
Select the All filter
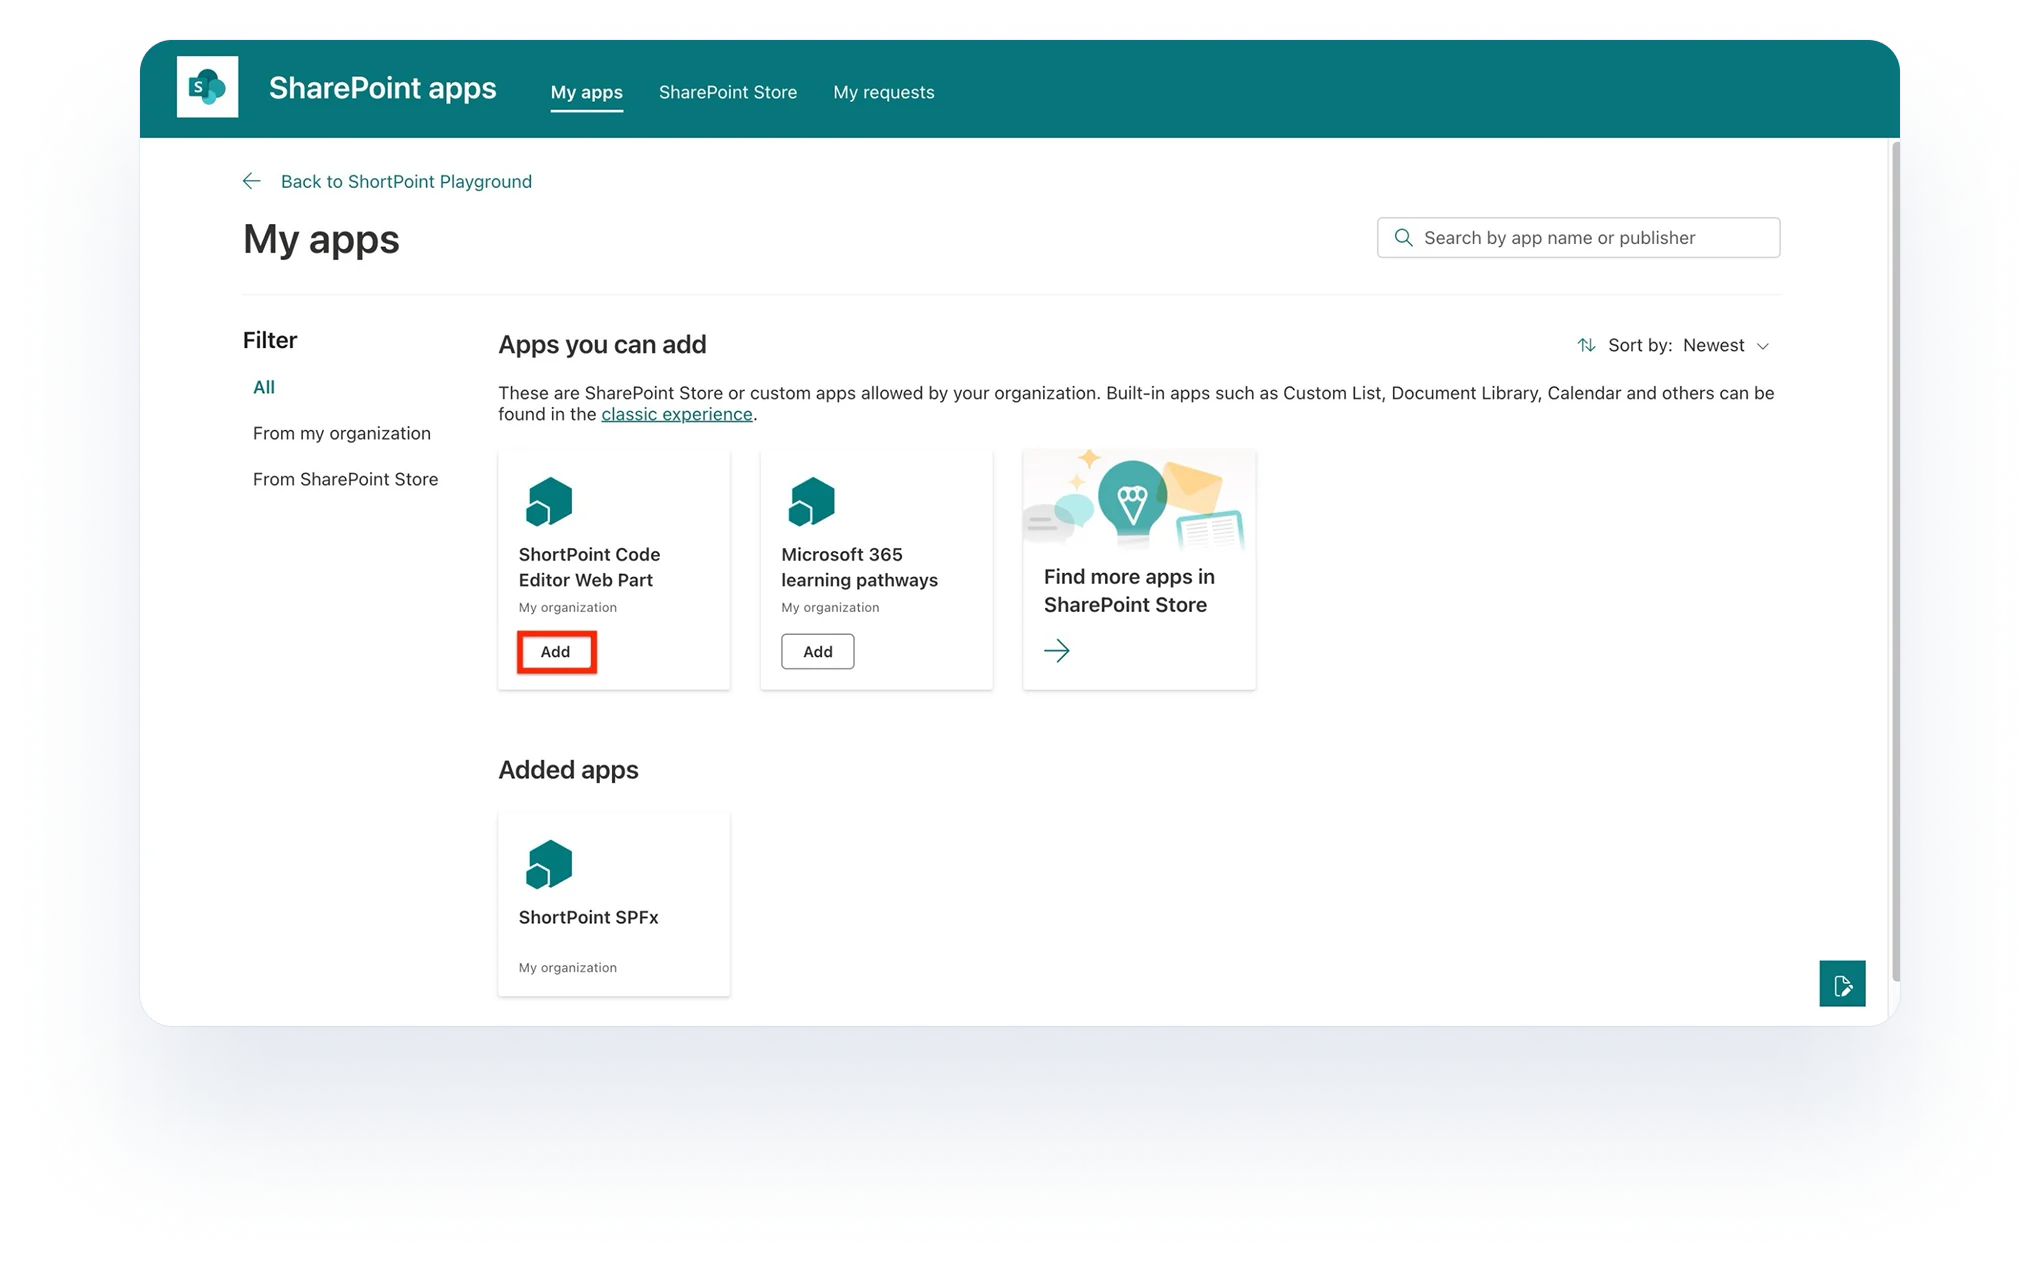[264, 387]
